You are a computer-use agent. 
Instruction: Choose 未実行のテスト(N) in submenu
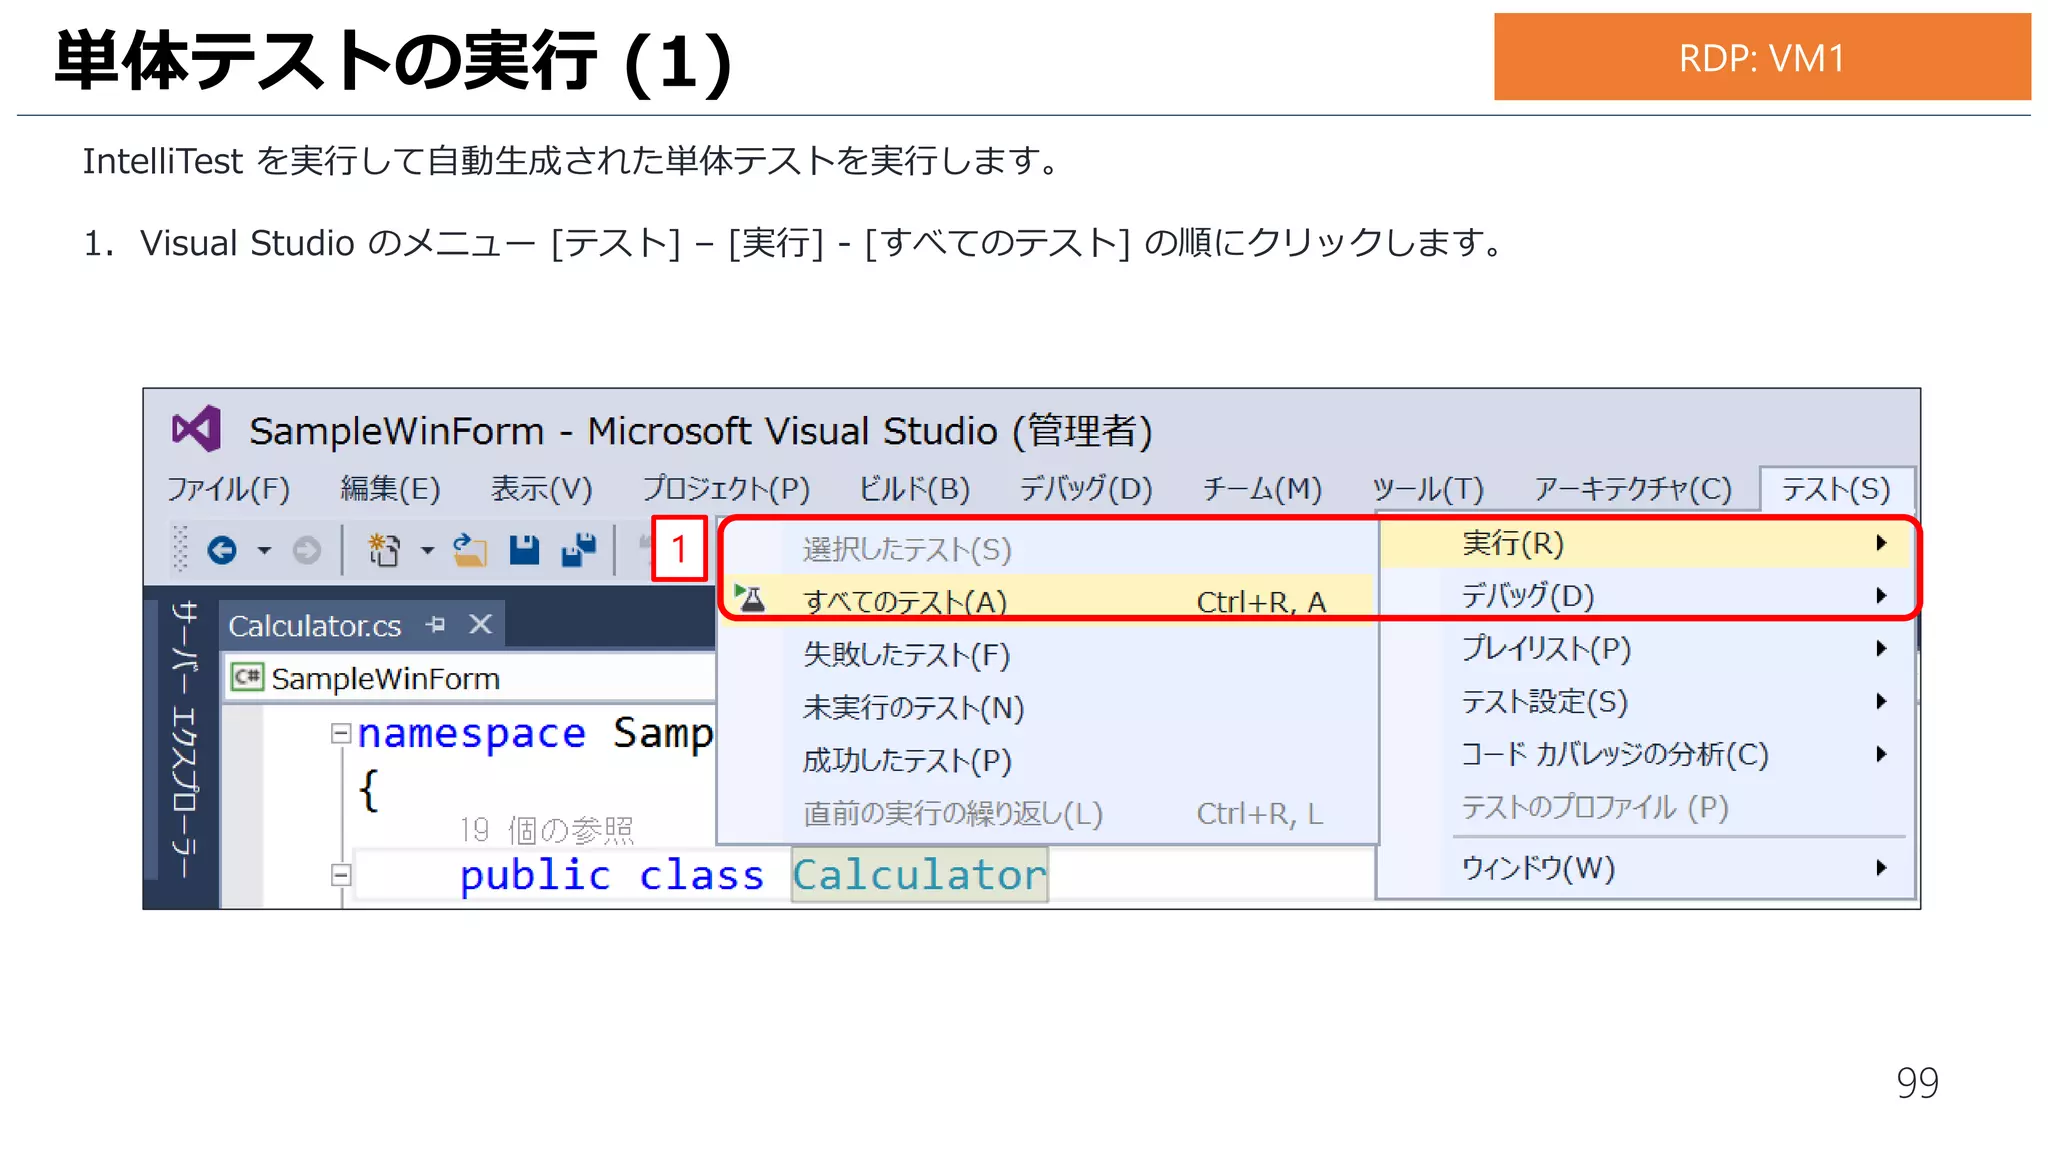pyautogui.click(x=1048, y=707)
